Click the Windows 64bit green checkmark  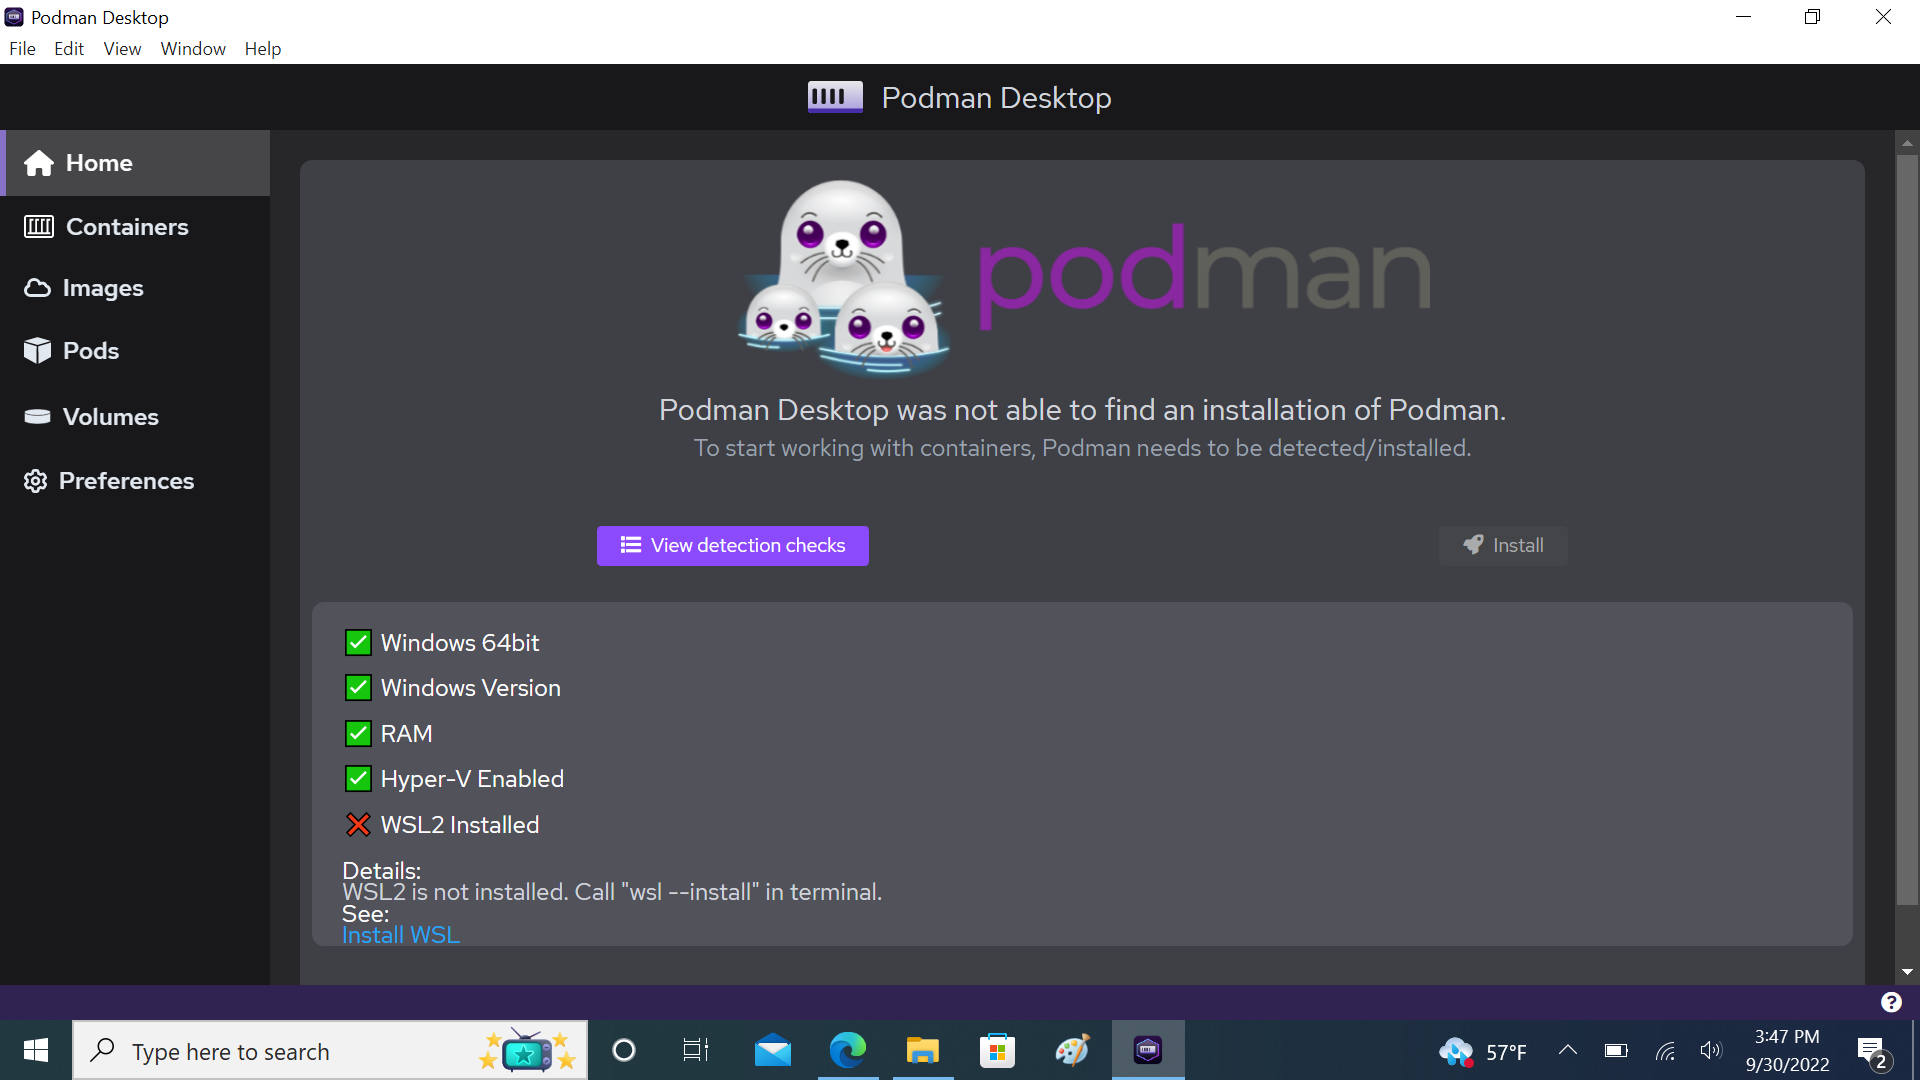click(358, 643)
